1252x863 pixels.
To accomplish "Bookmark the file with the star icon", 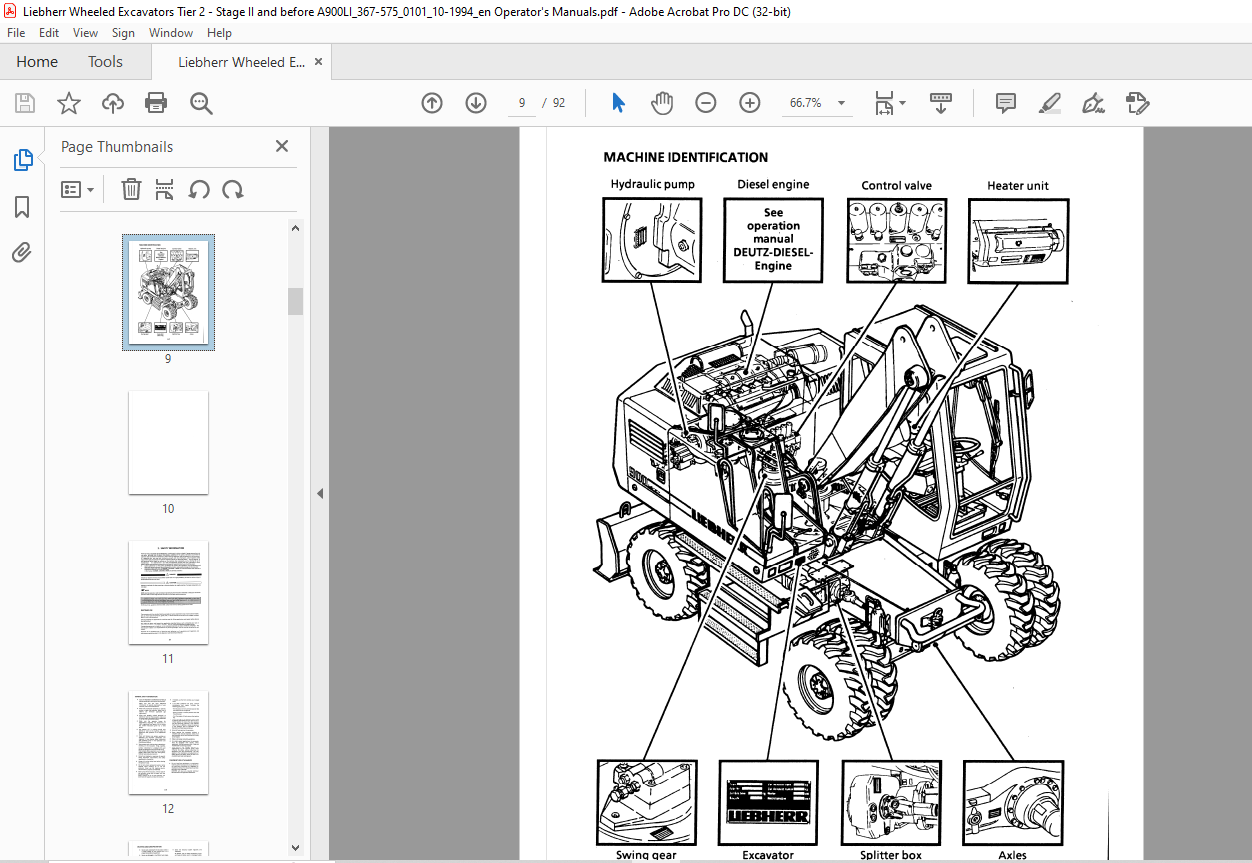I will click(x=68, y=103).
